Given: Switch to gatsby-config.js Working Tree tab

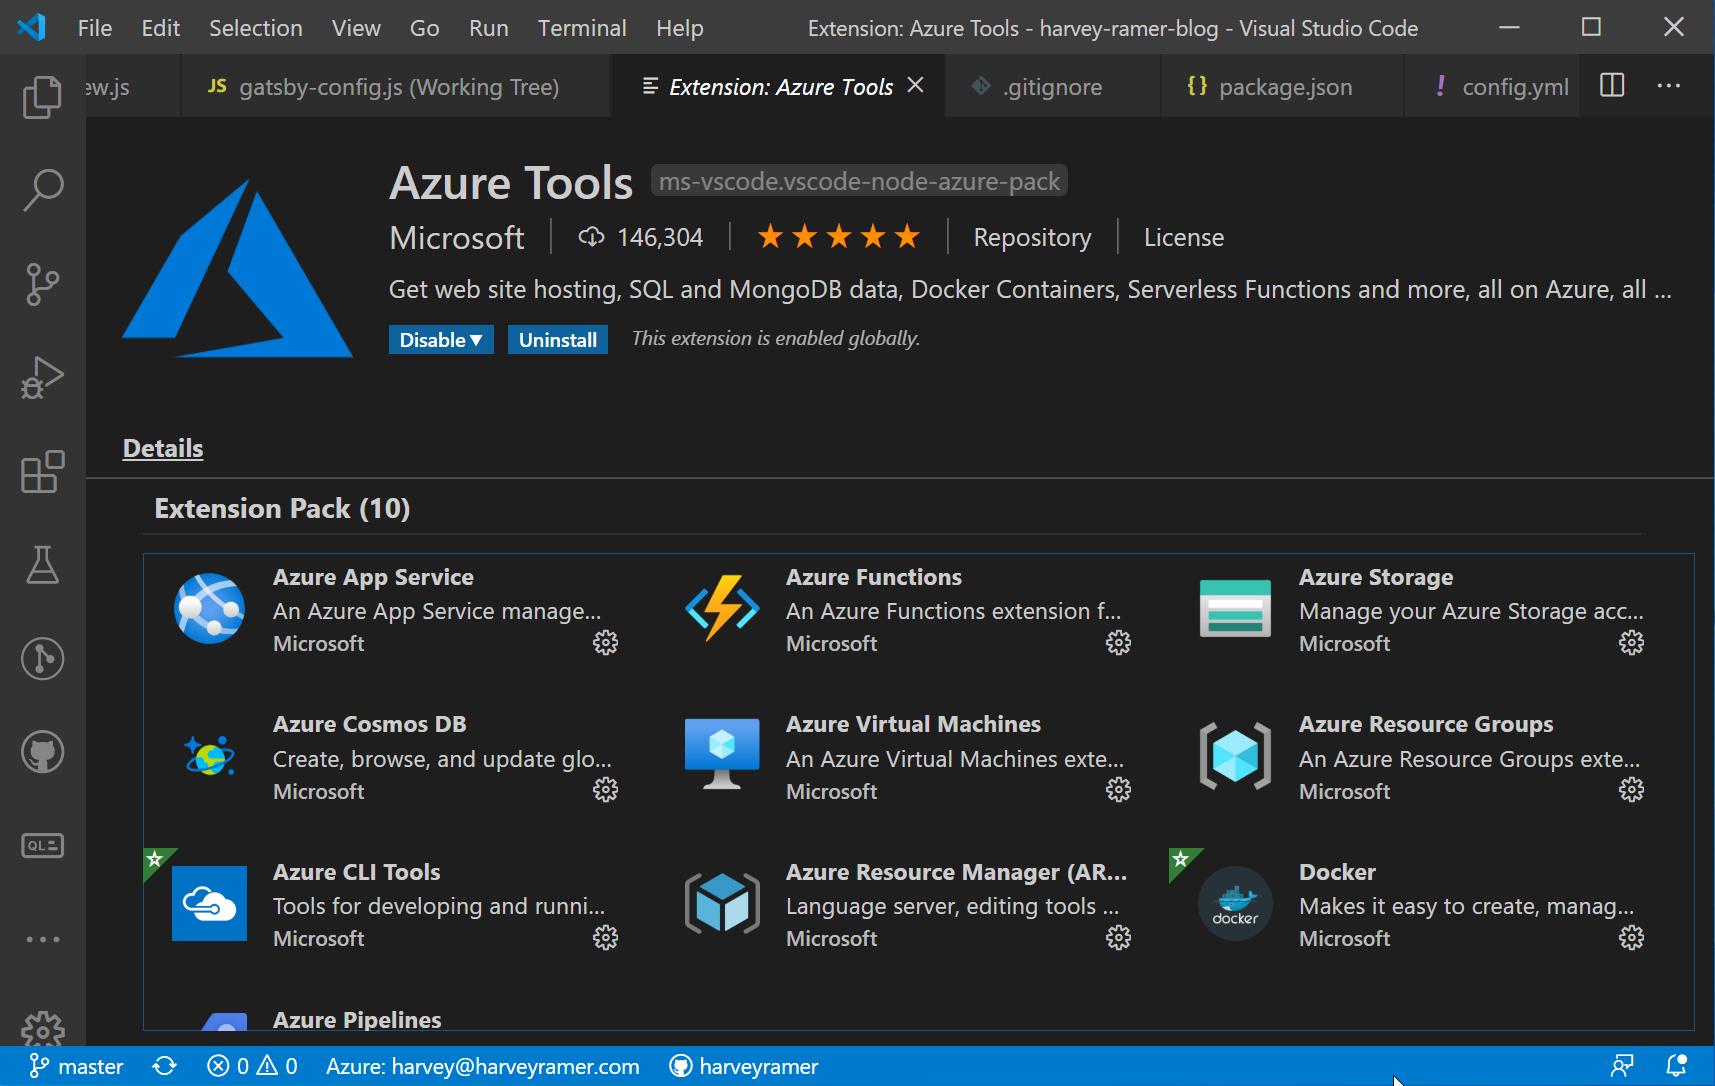Looking at the screenshot, I should pos(396,87).
